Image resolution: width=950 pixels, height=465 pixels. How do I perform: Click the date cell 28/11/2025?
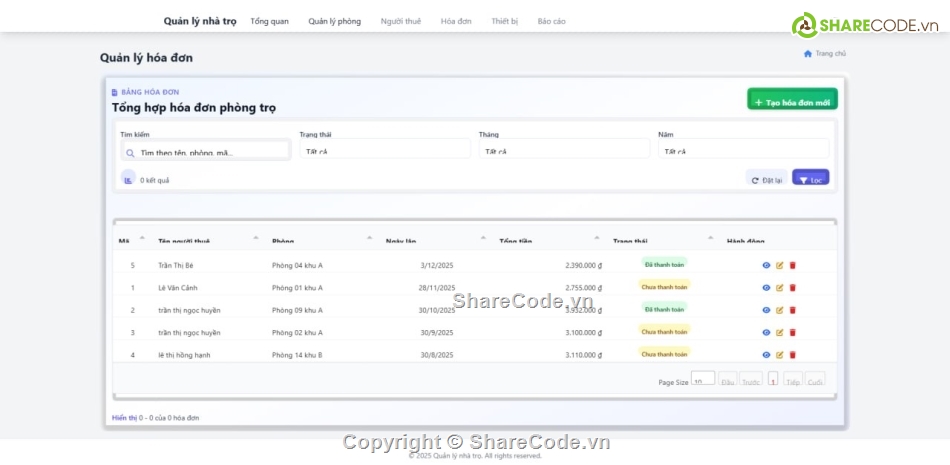click(x=437, y=288)
